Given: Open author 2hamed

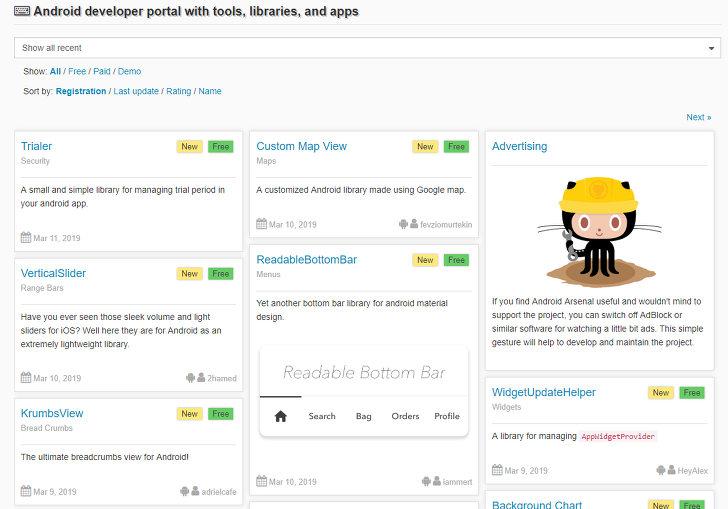Looking at the screenshot, I should 221,378.
